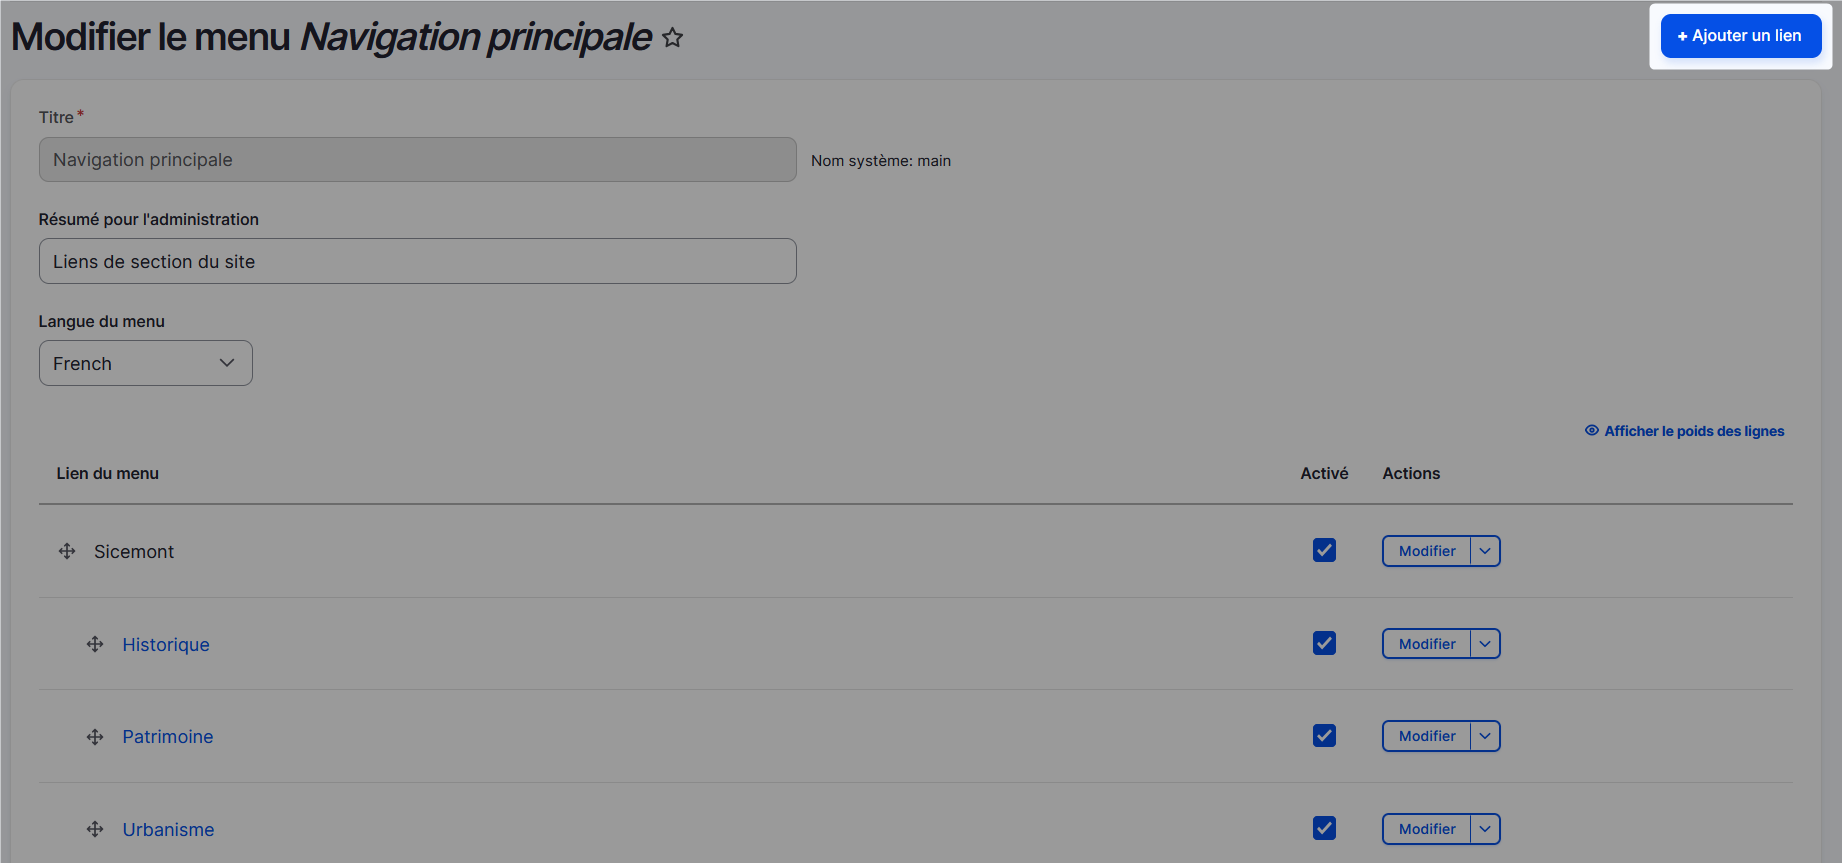Click the star shortcut icon beside the title

(673, 38)
